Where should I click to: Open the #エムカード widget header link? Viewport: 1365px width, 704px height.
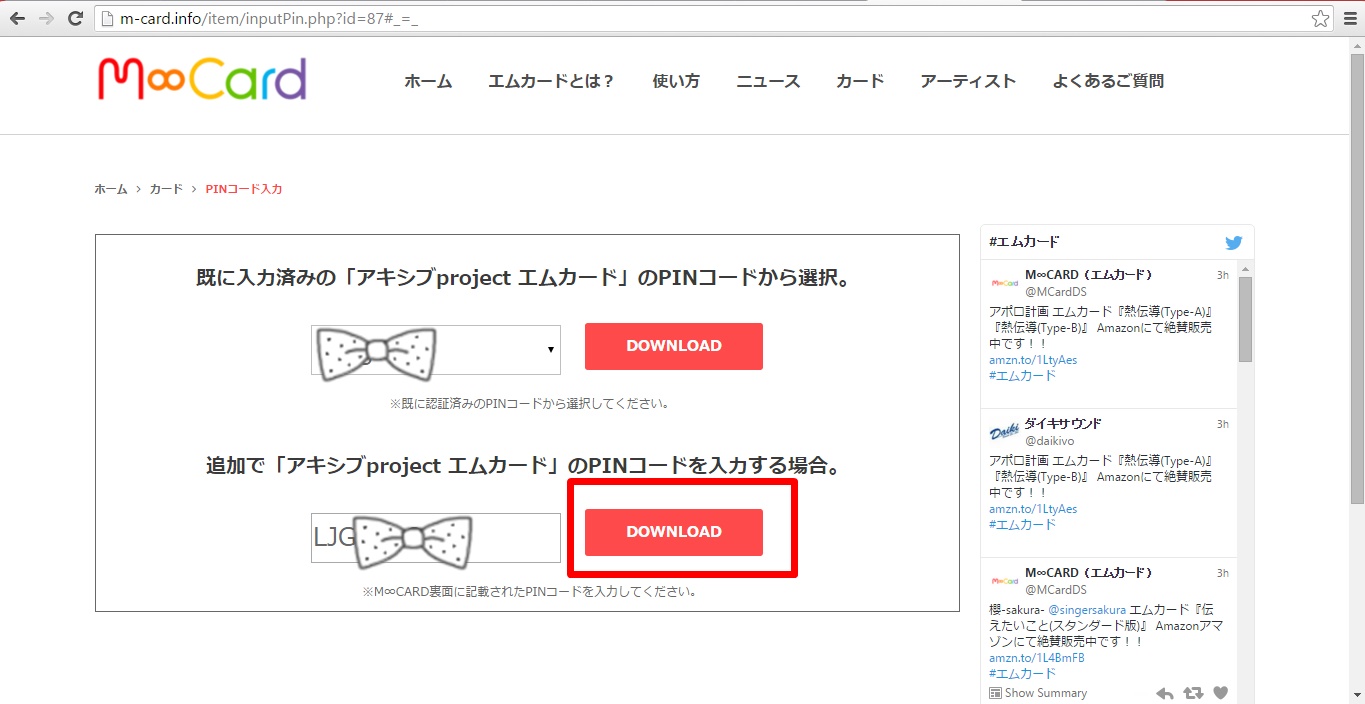(1024, 242)
